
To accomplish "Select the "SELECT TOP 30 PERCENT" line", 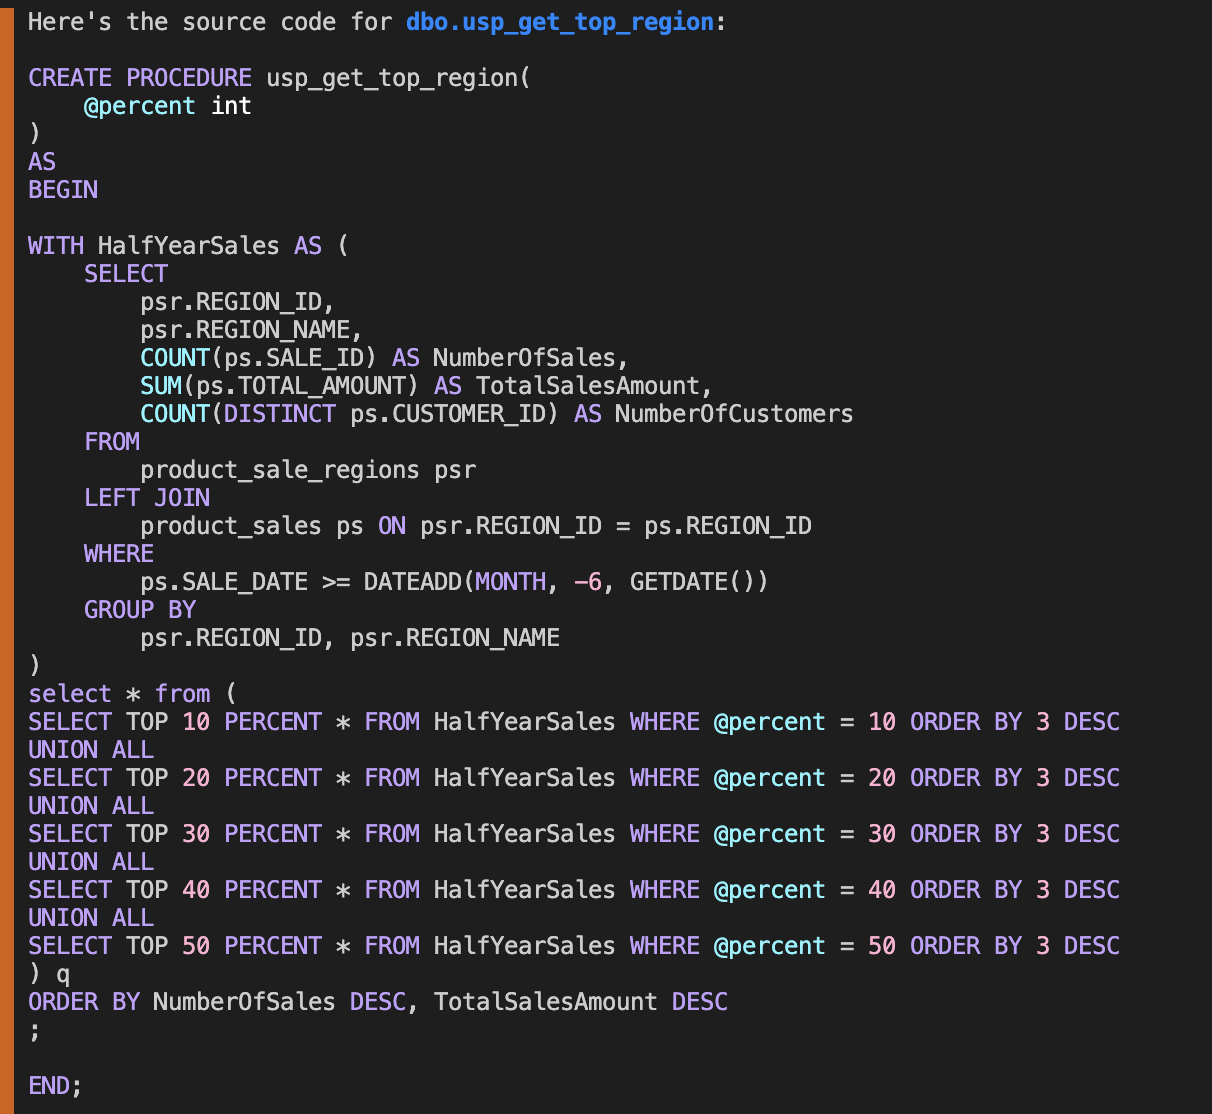I will coord(574,834).
